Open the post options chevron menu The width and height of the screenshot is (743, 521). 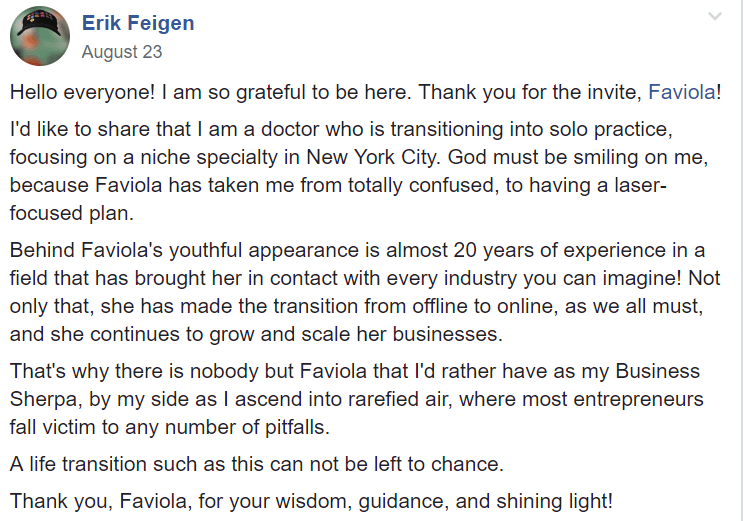coord(714,17)
